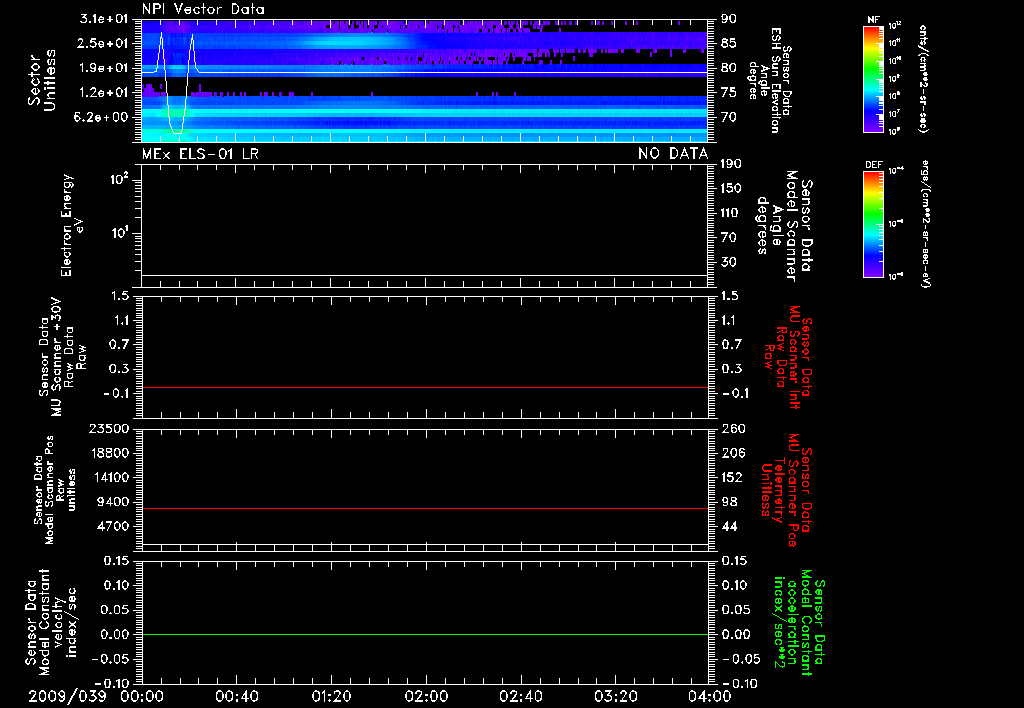Click the '190' scanner angle tick label
This screenshot has height=708, width=1024.
pyautogui.click(x=731, y=164)
